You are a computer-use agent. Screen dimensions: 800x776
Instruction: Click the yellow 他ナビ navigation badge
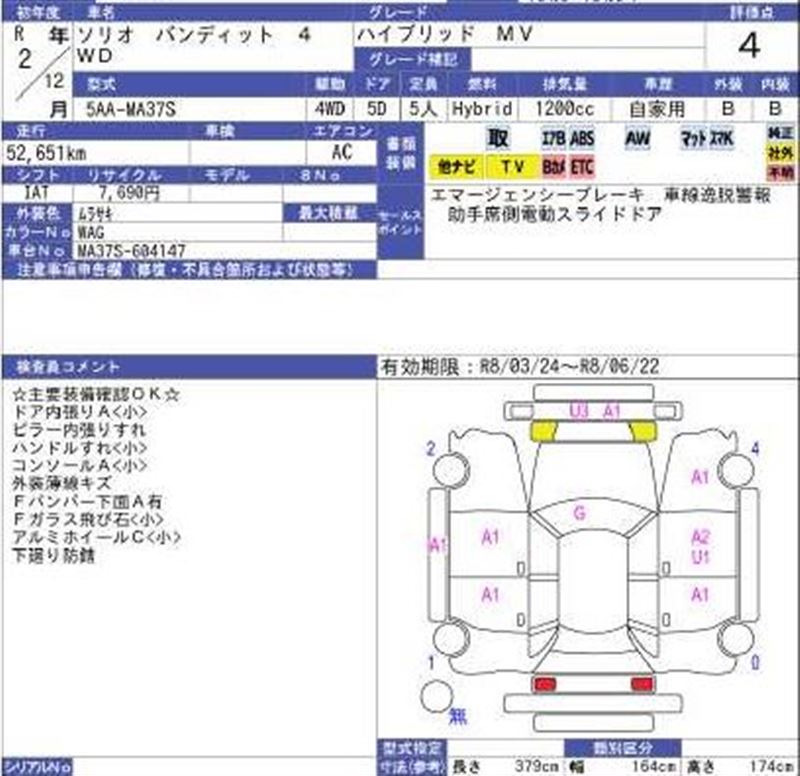pyautogui.click(x=457, y=167)
